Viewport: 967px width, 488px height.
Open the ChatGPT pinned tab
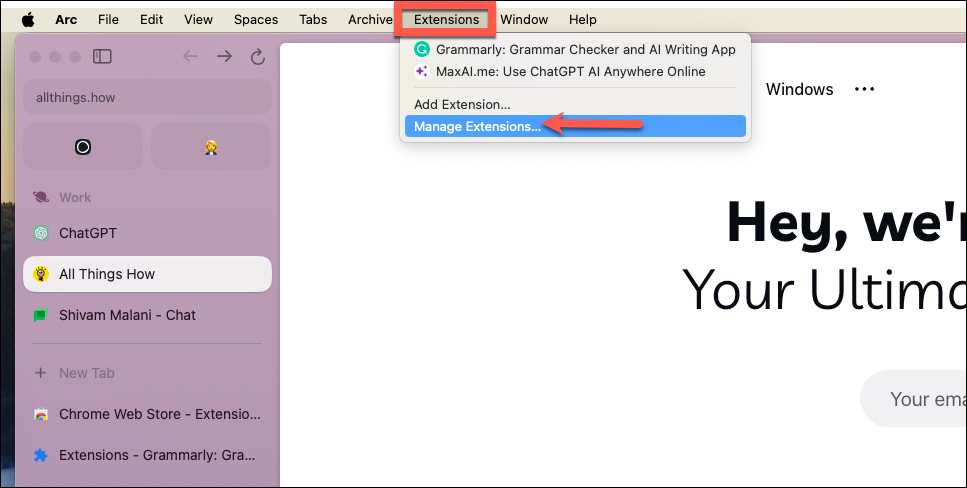click(x=147, y=233)
